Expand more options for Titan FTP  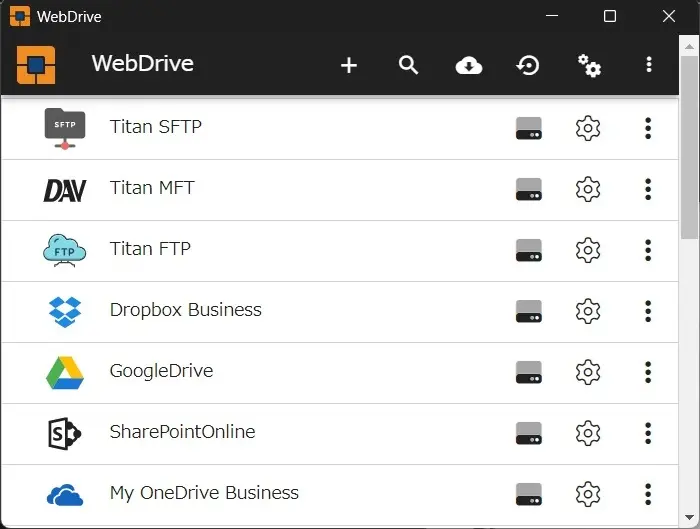648,250
